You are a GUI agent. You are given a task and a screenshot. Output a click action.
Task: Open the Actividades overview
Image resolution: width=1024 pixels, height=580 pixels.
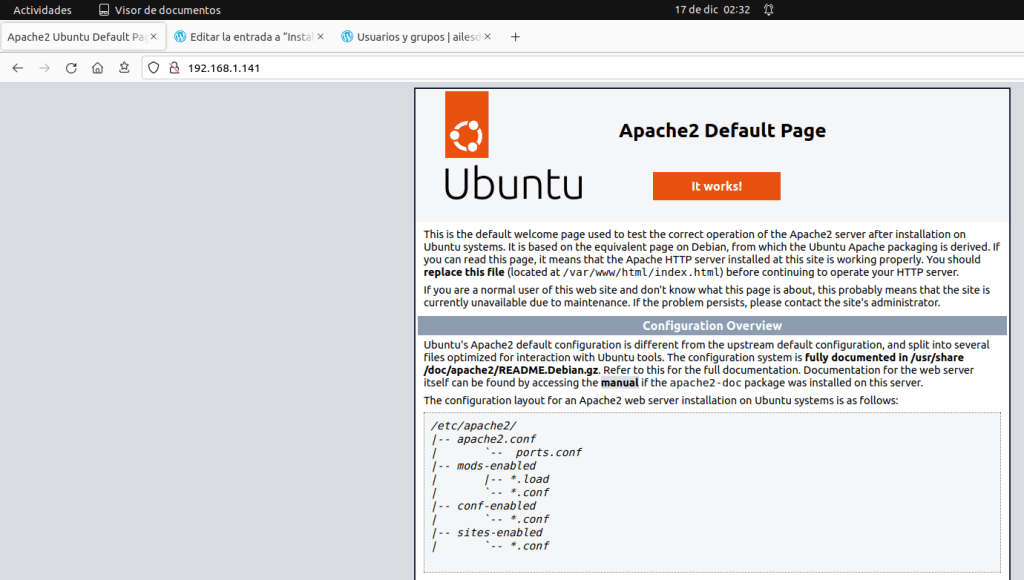(42, 10)
